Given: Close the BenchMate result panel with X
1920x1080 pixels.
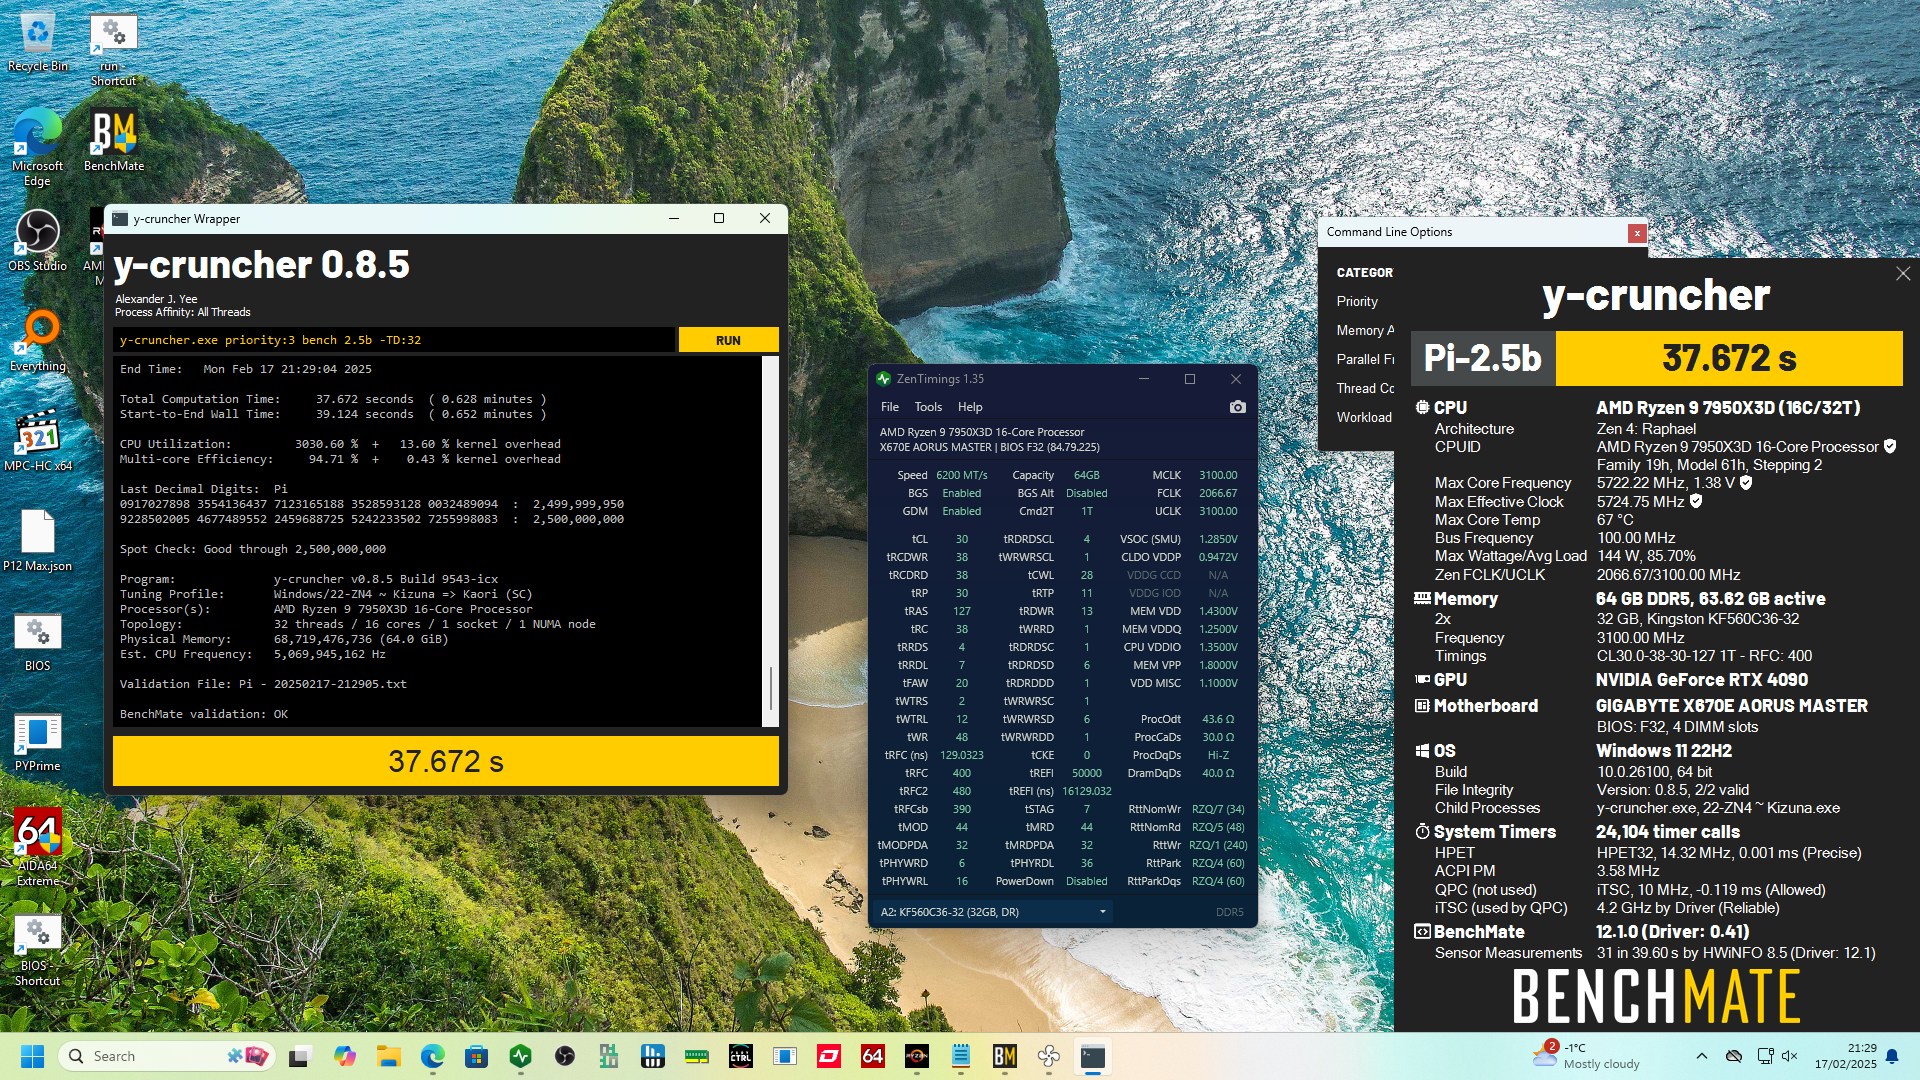Looking at the screenshot, I should click(x=1903, y=273).
